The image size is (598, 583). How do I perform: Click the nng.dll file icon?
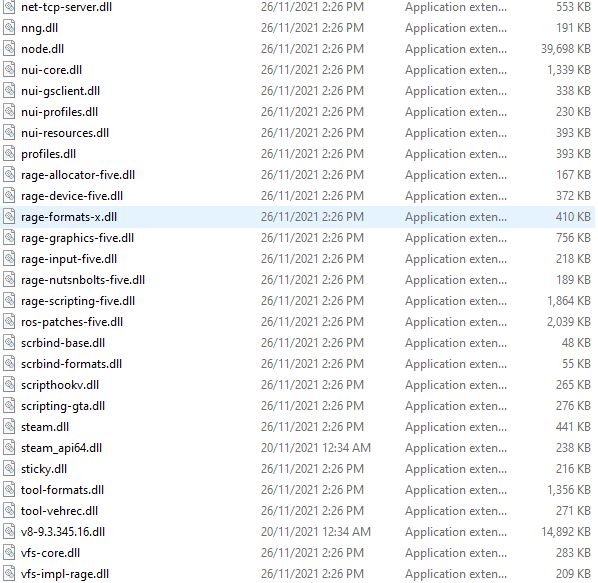pos(9,28)
